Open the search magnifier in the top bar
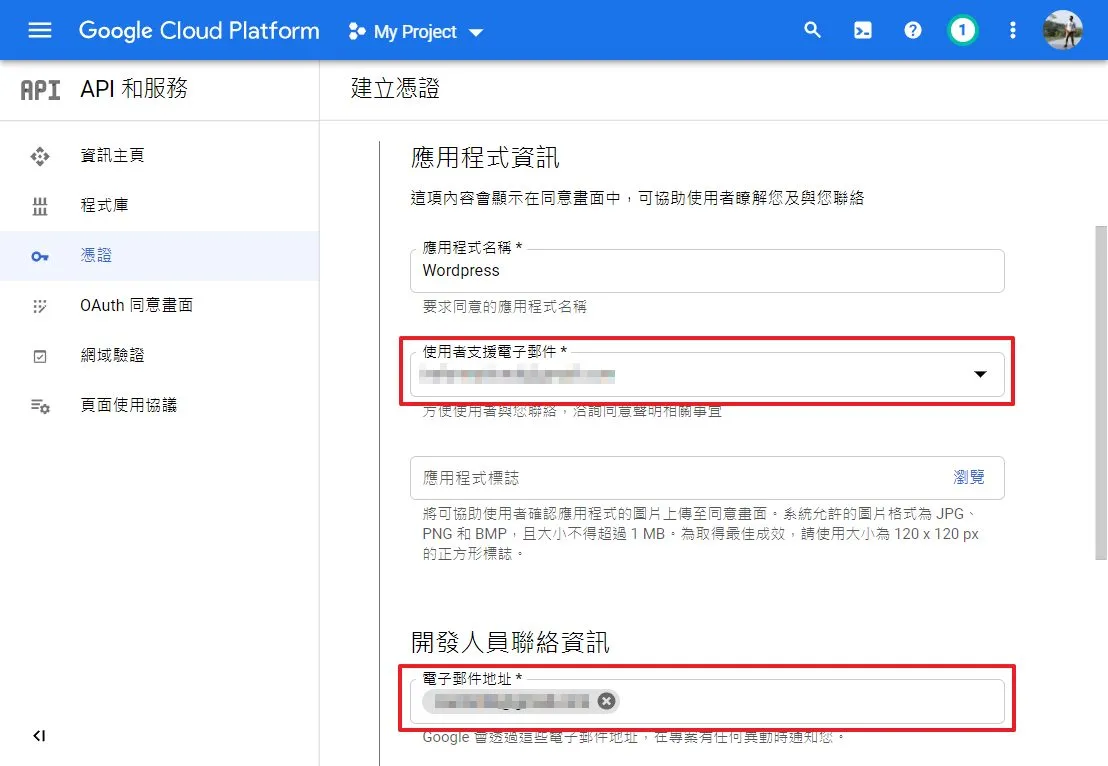1108x766 pixels. point(812,30)
